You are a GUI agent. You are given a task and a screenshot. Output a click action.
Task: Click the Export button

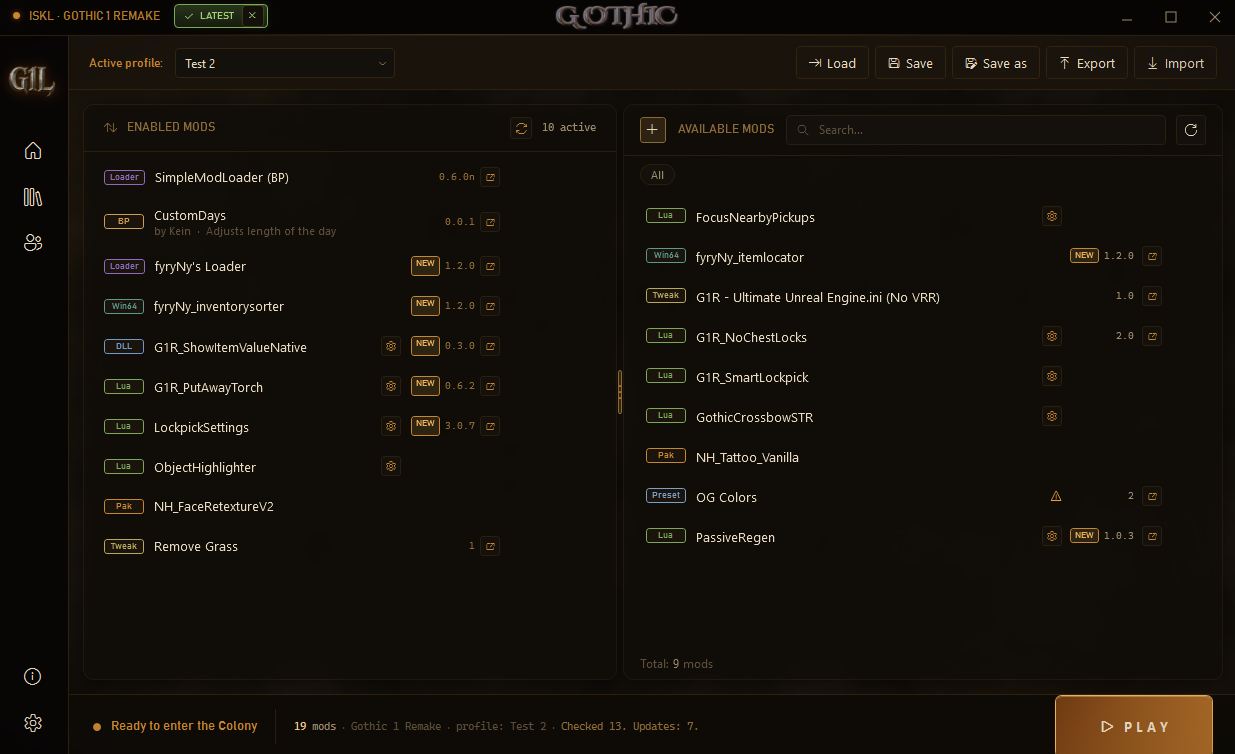point(1087,63)
